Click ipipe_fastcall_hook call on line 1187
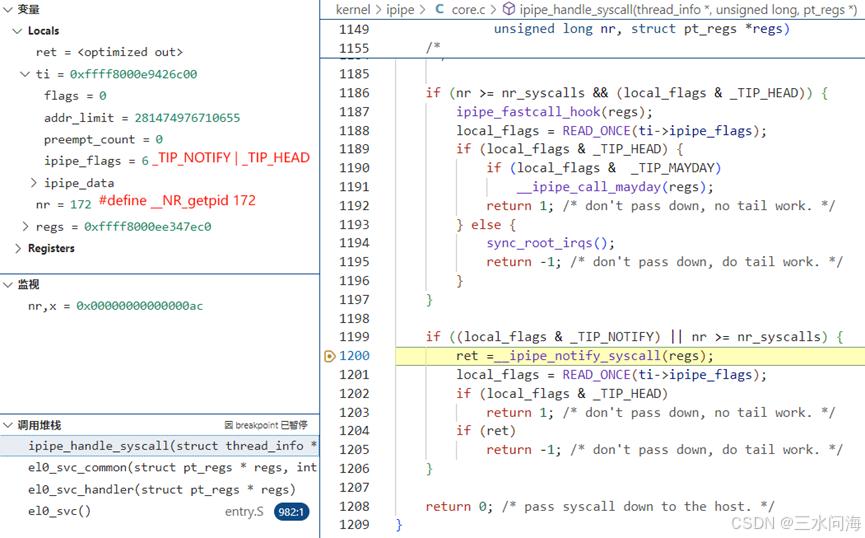The height and width of the screenshot is (538, 865). point(528,112)
